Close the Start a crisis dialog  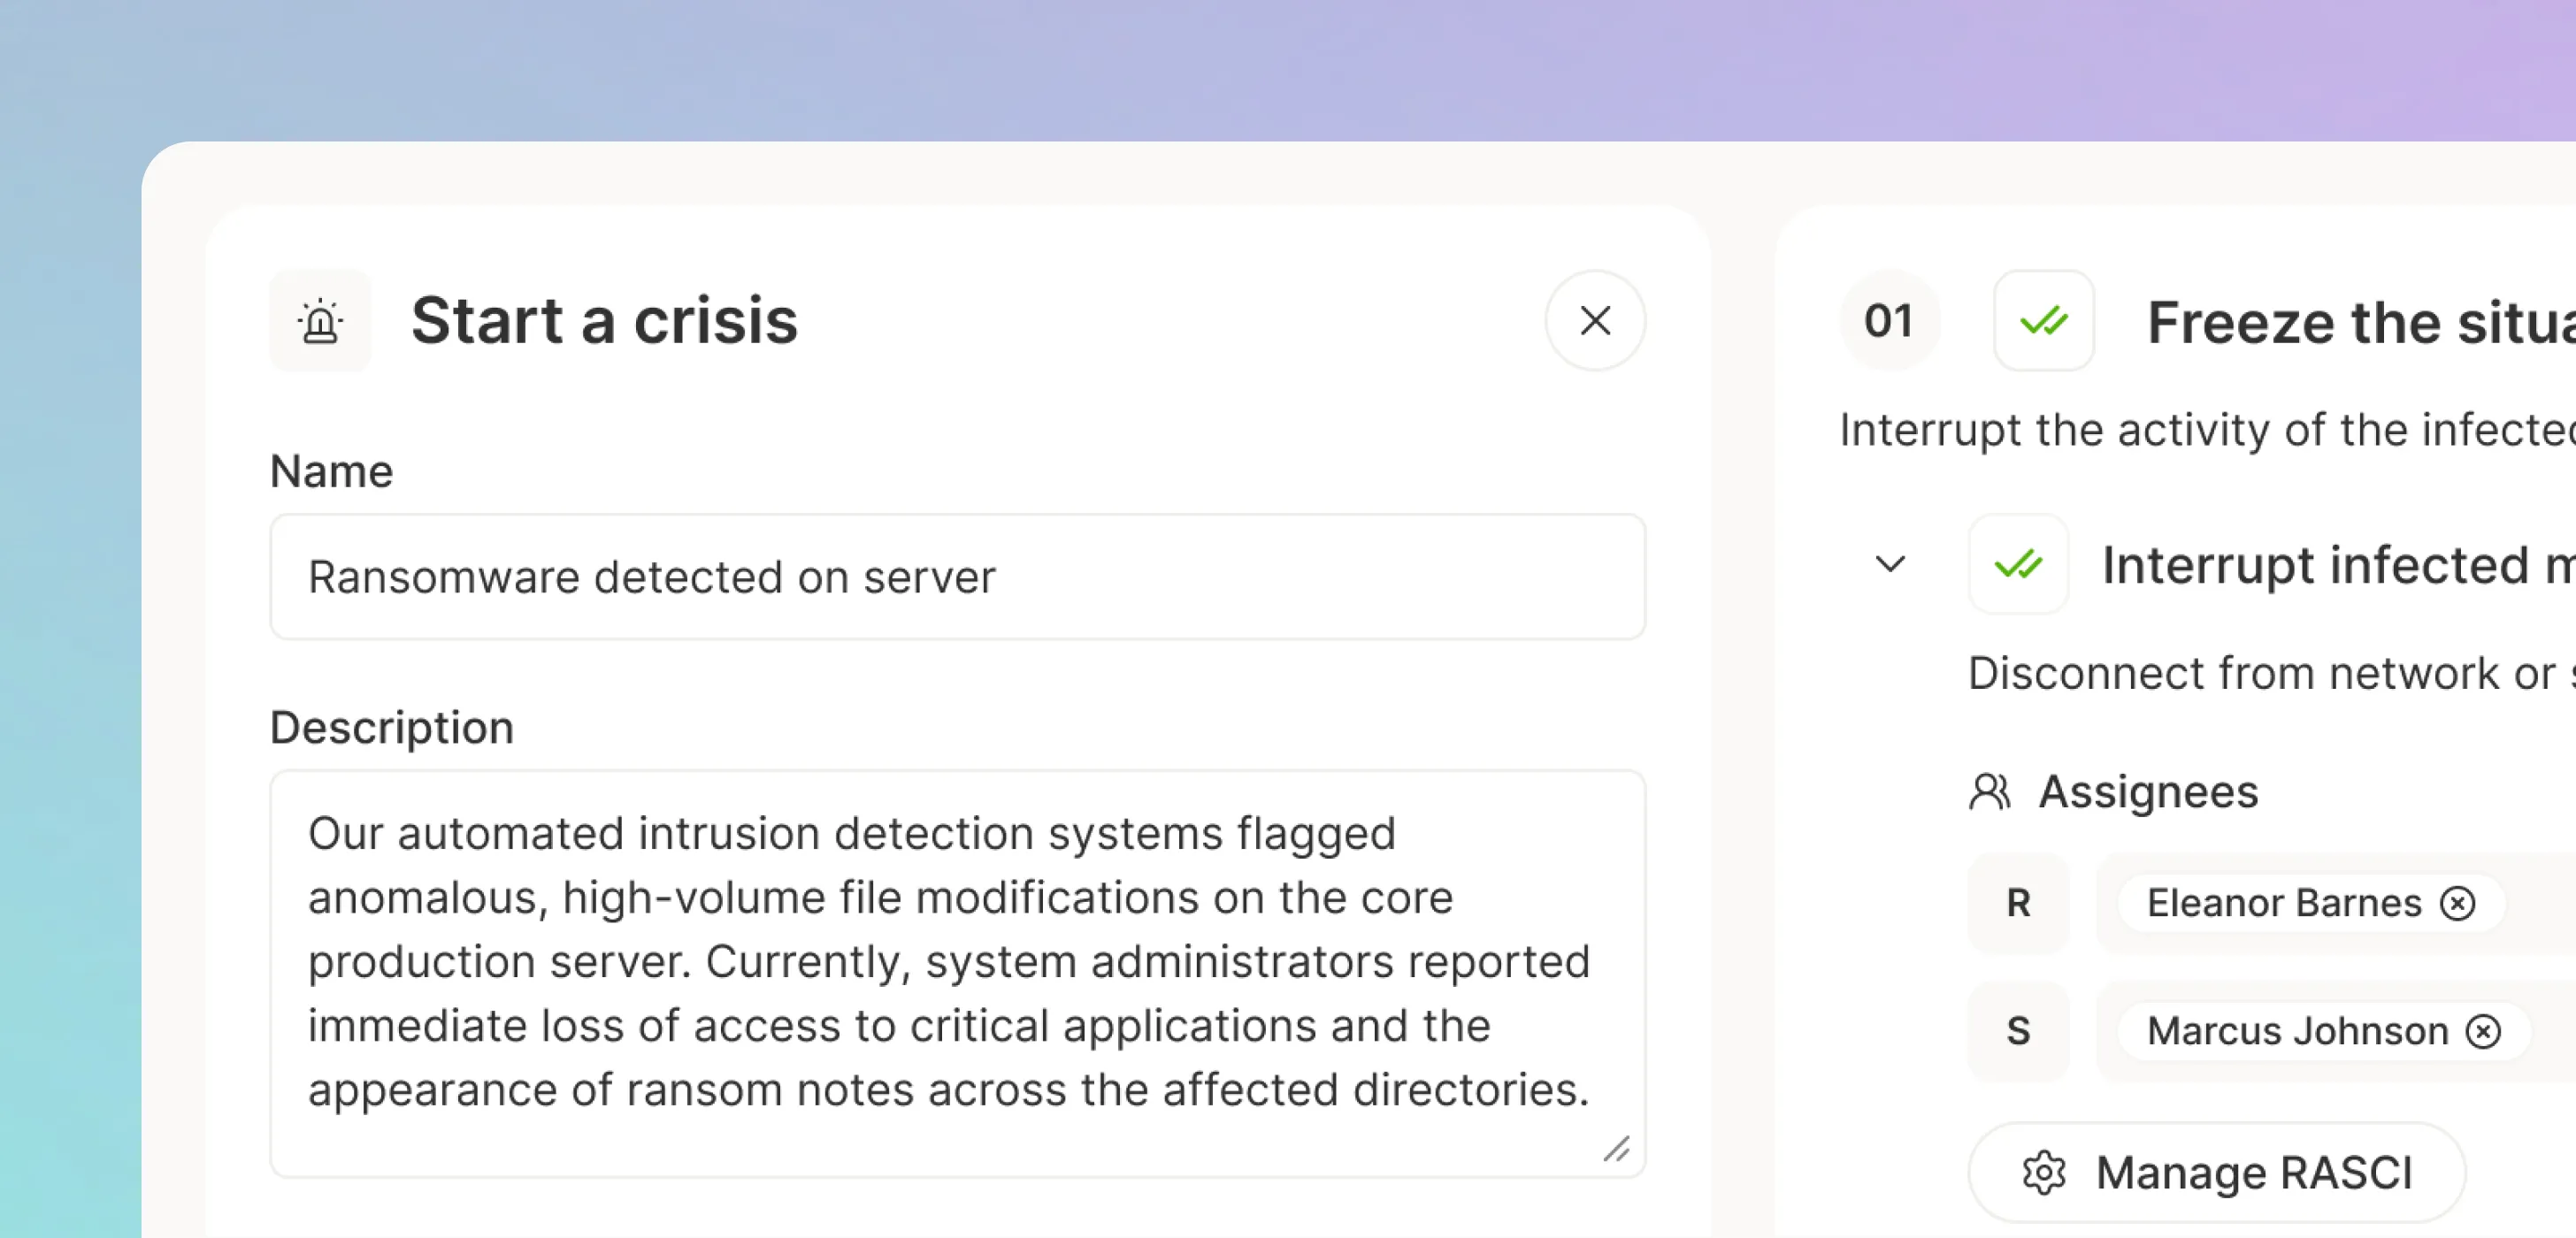click(x=1595, y=321)
